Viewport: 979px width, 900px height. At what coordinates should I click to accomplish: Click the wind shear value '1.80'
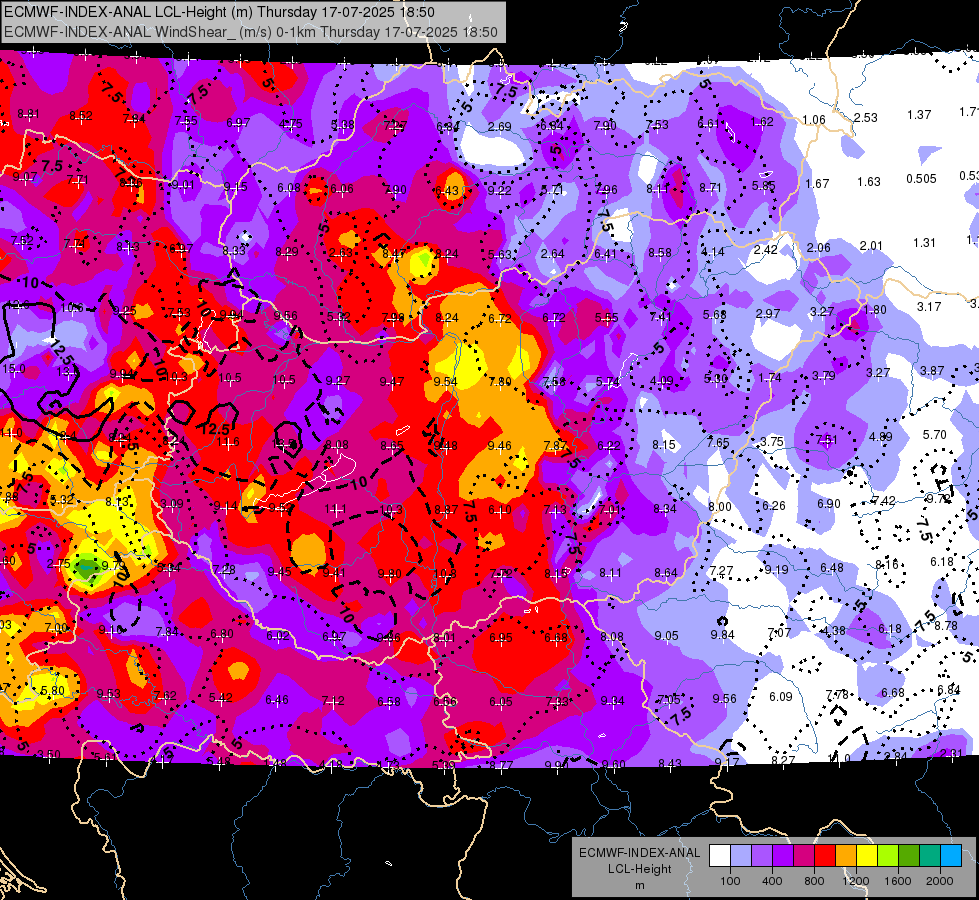coord(875,310)
